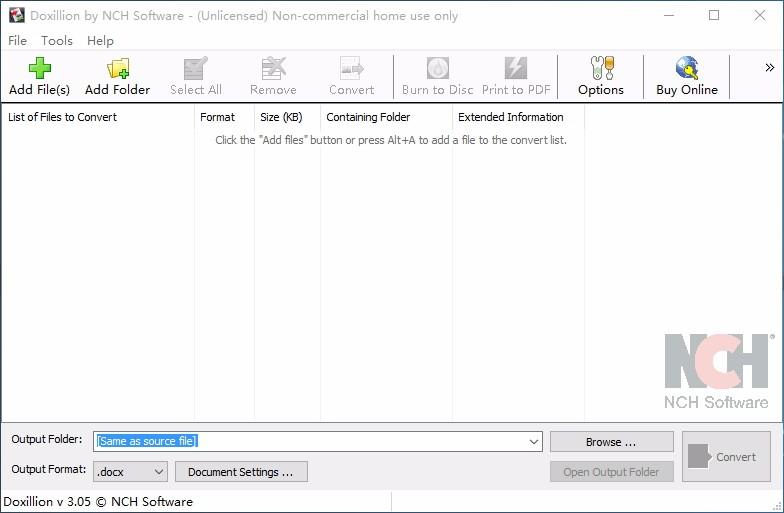The height and width of the screenshot is (513, 784).
Task: Click the Select All toolbar icon
Action: tap(196, 68)
